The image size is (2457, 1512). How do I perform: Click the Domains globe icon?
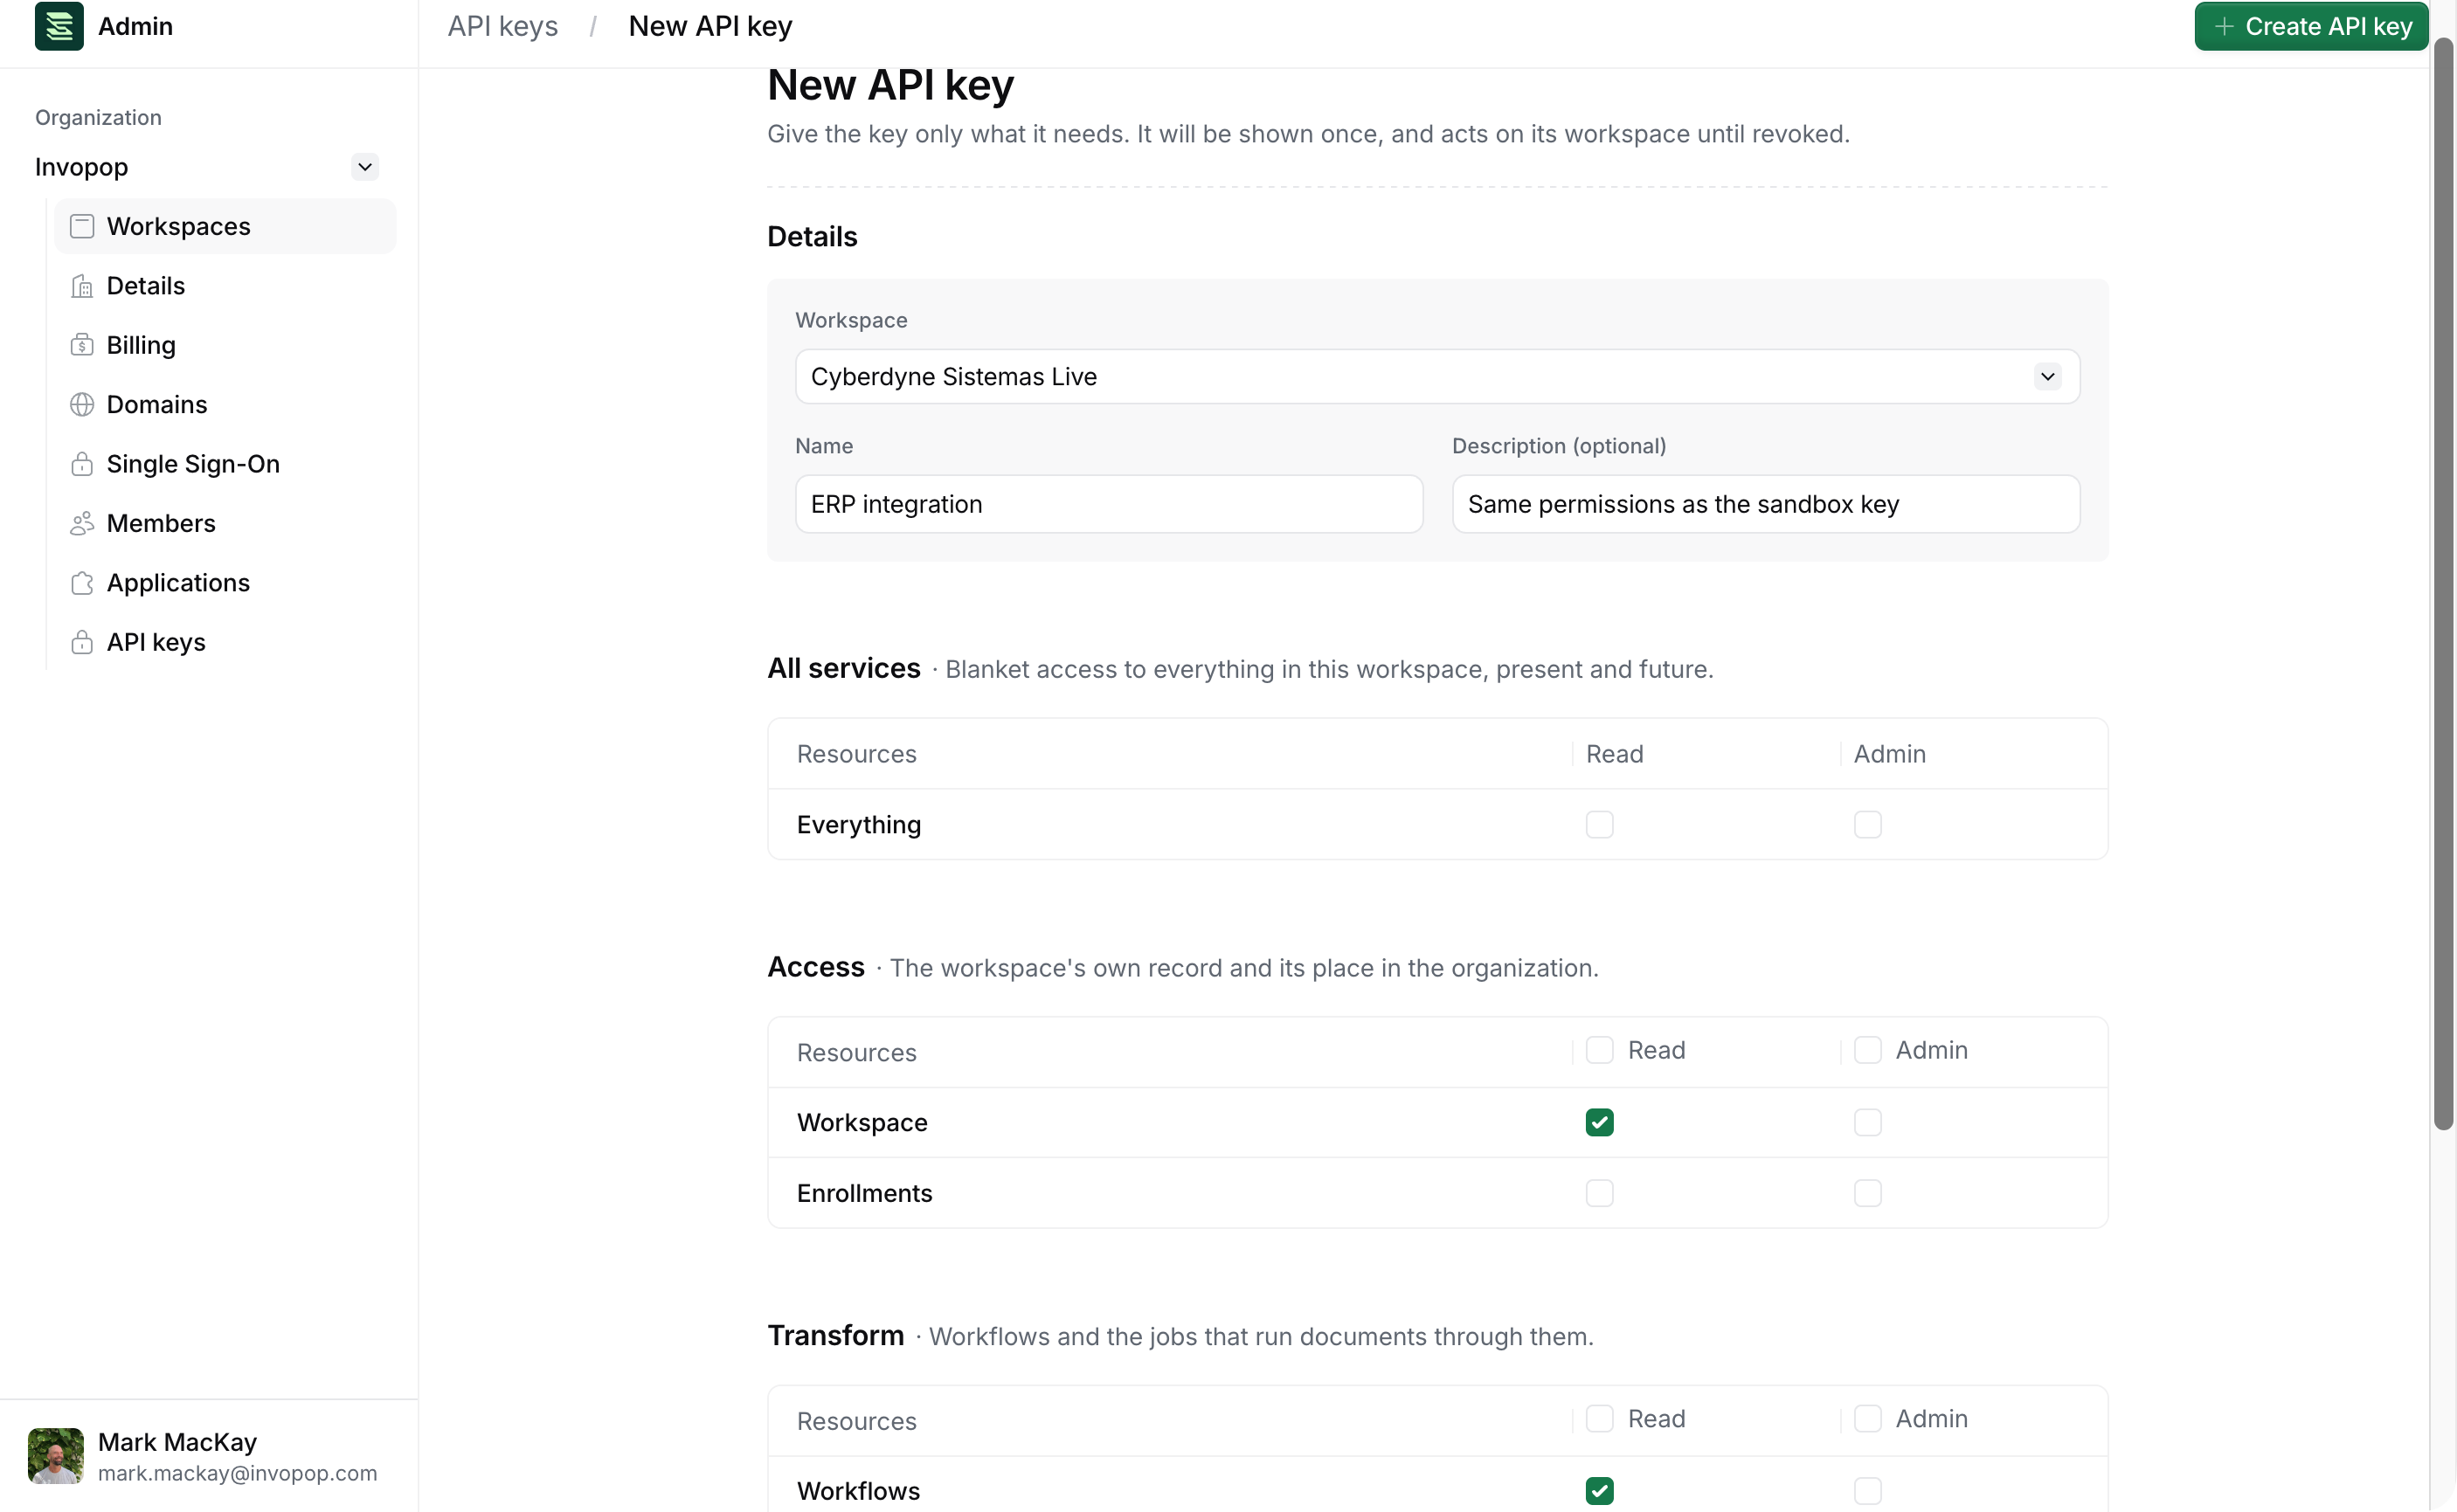pyautogui.click(x=82, y=405)
